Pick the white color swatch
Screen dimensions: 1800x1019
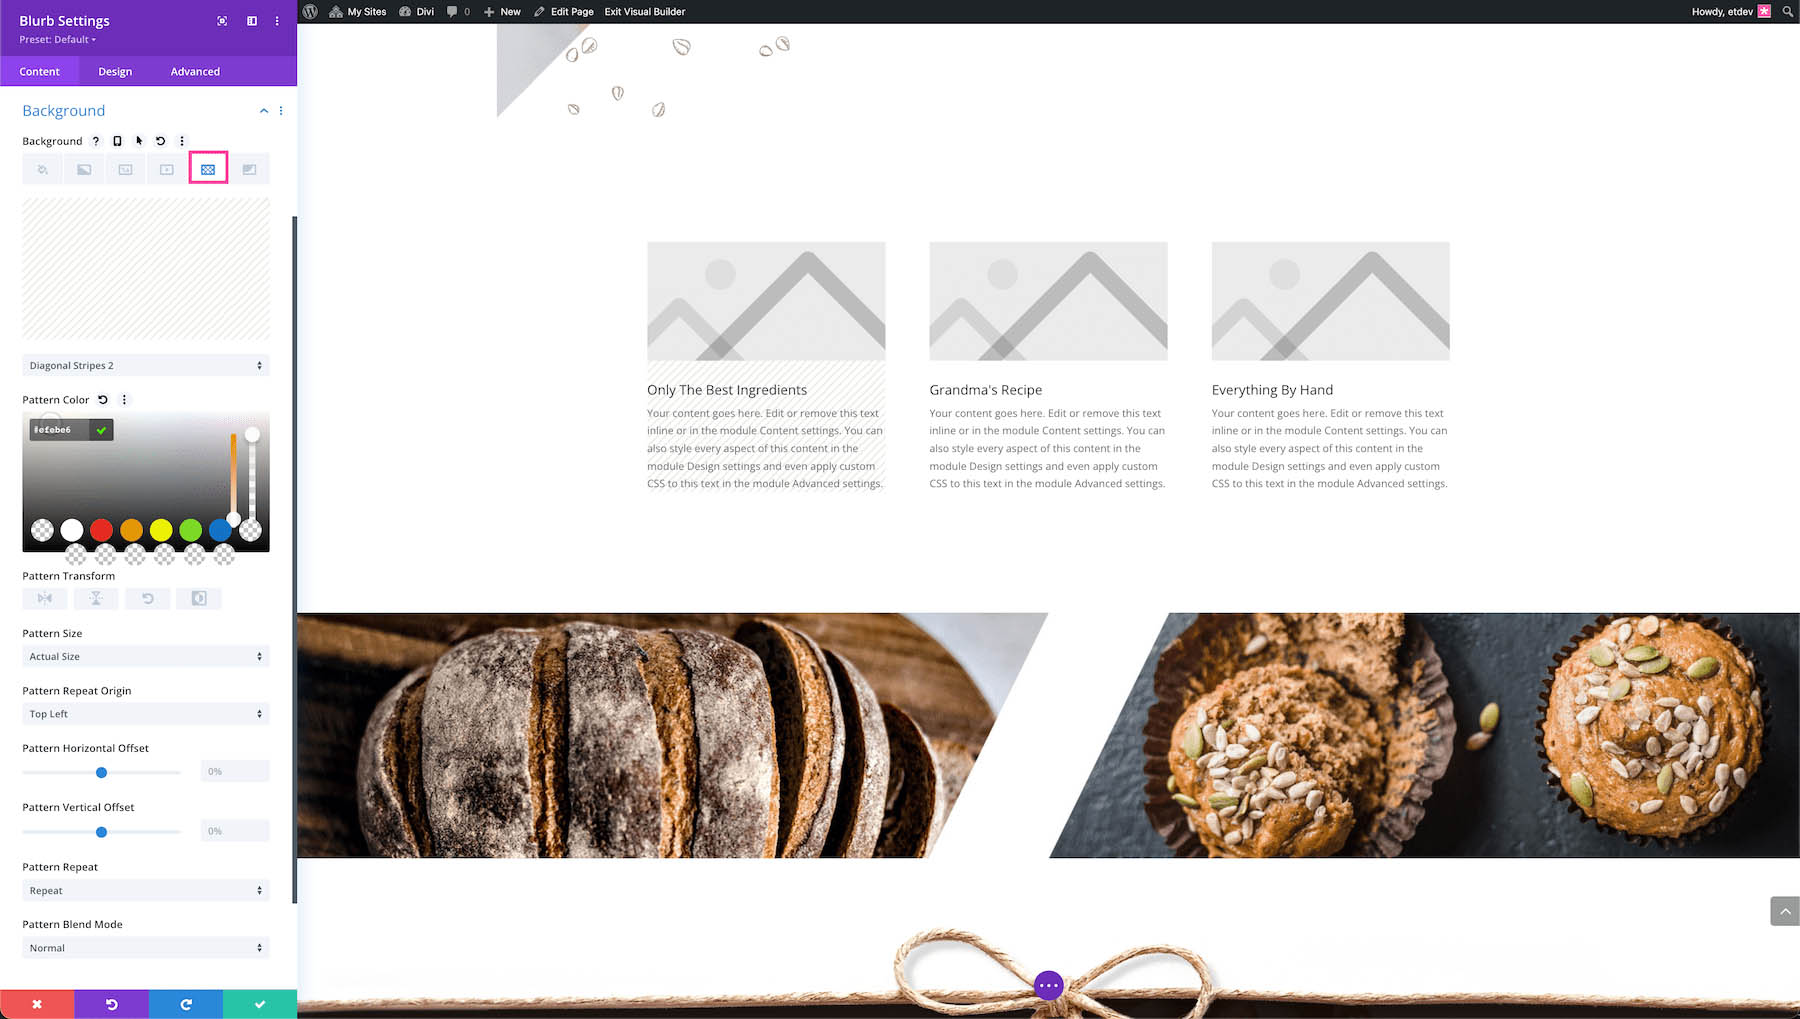point(72,530)
